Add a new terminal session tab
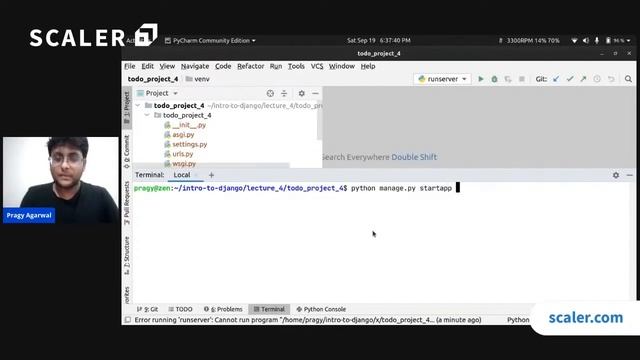This screenshot has height=360, width=640. 211,175
